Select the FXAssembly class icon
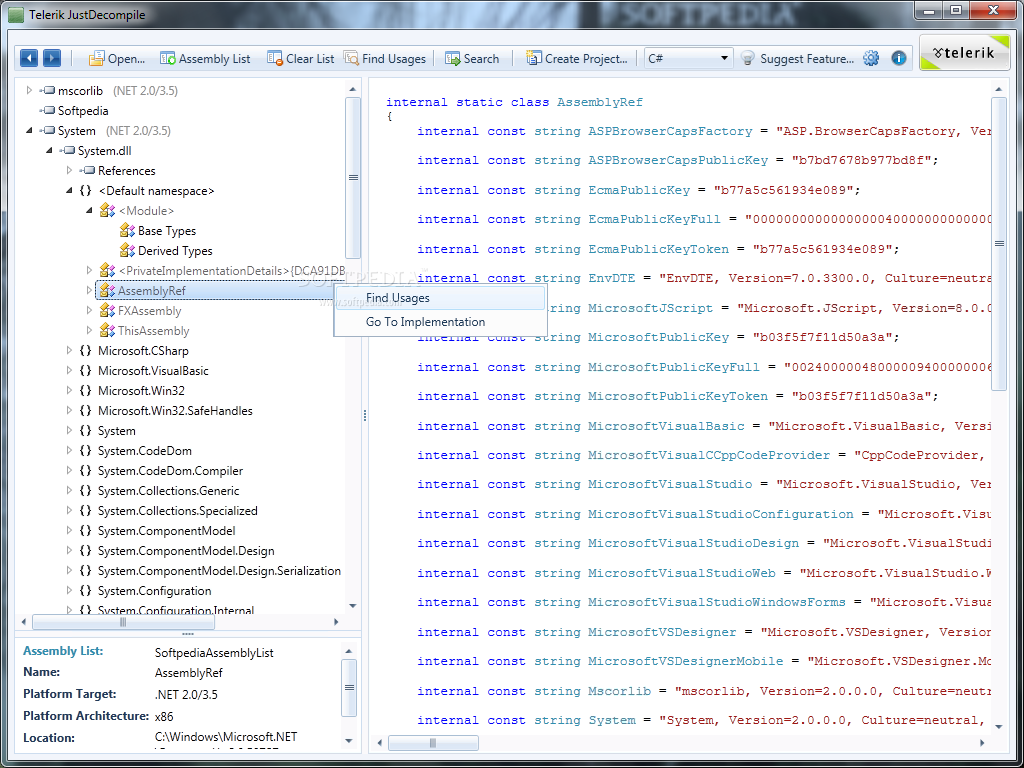 click(107, 311)
